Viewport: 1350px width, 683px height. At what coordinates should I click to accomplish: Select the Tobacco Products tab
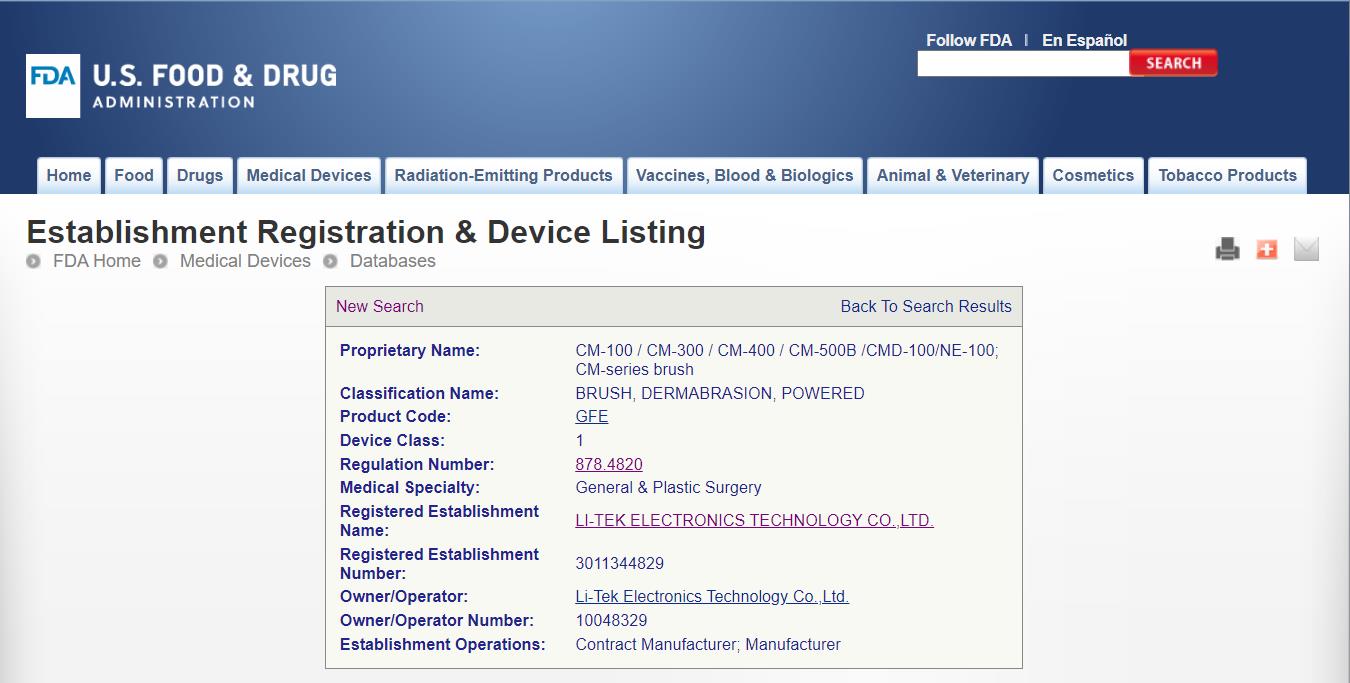(x=1227, y=175)
